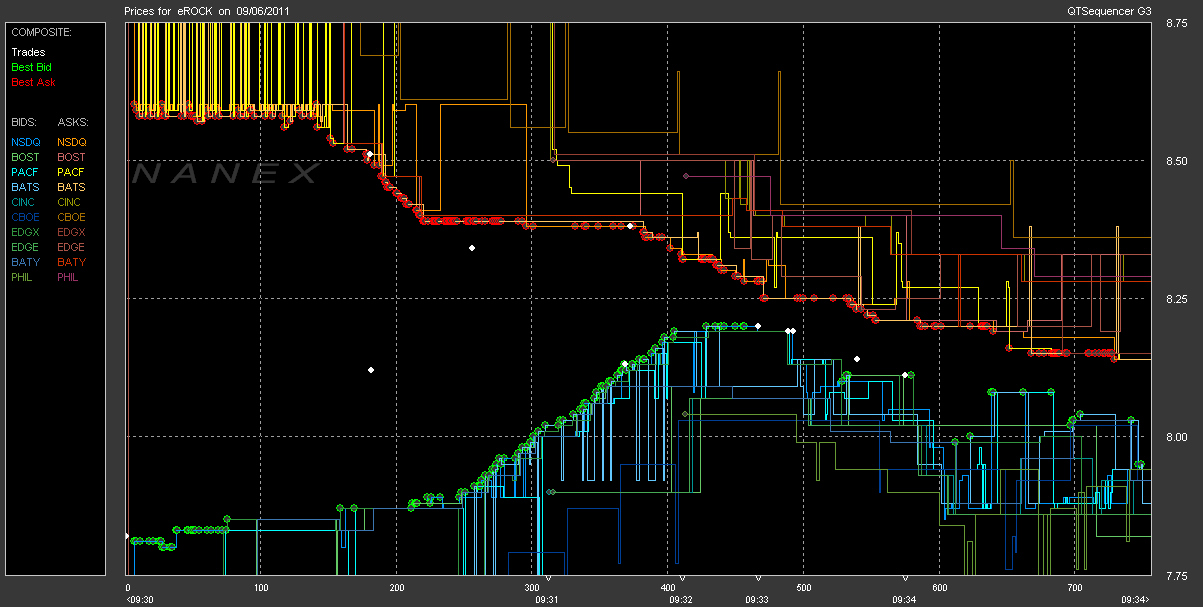Click the chart title 'Prices for eROCK'
The image size is (1203, 607).
click(166, 11)
